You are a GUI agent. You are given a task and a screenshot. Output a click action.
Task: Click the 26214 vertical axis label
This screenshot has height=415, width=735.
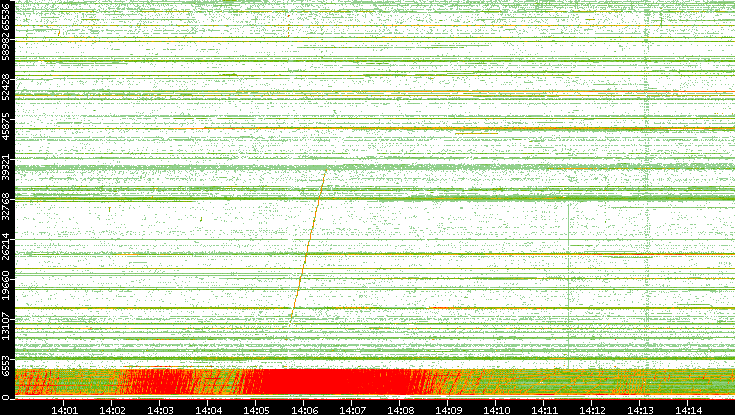[7, 246]
